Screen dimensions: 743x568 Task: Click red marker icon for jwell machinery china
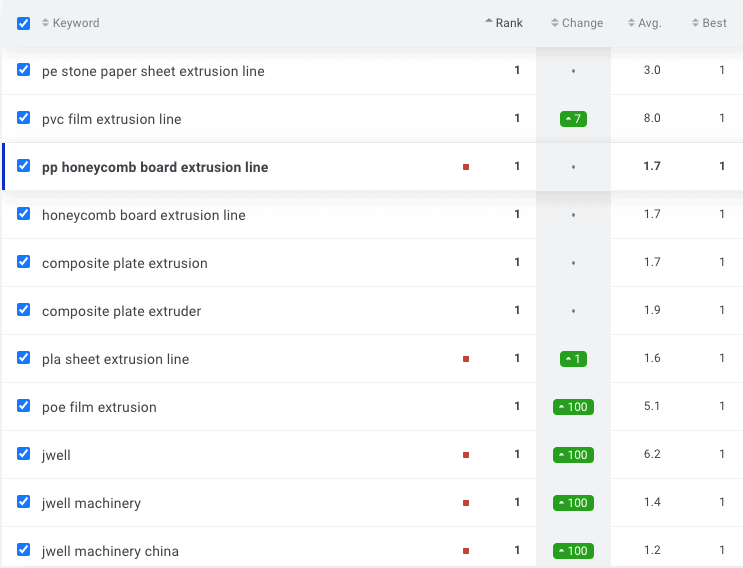[x=466, y=551]
